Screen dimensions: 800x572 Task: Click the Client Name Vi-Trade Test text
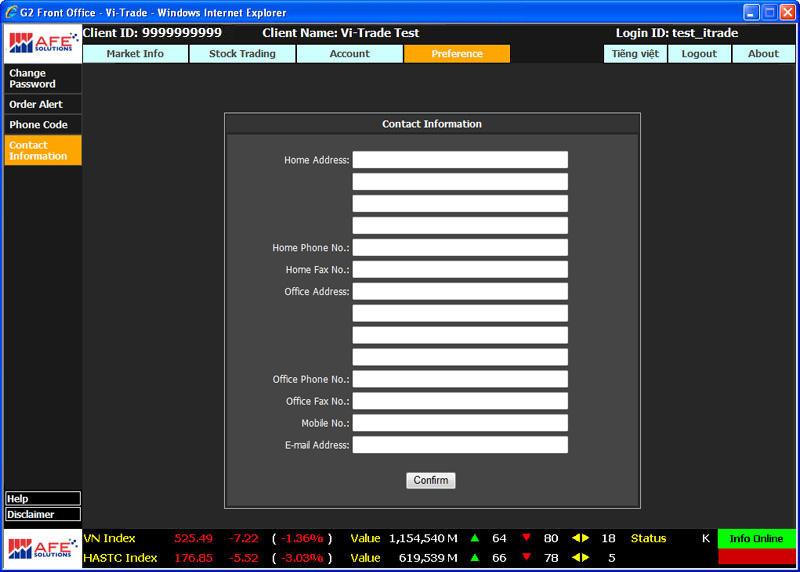pos(341,33)
